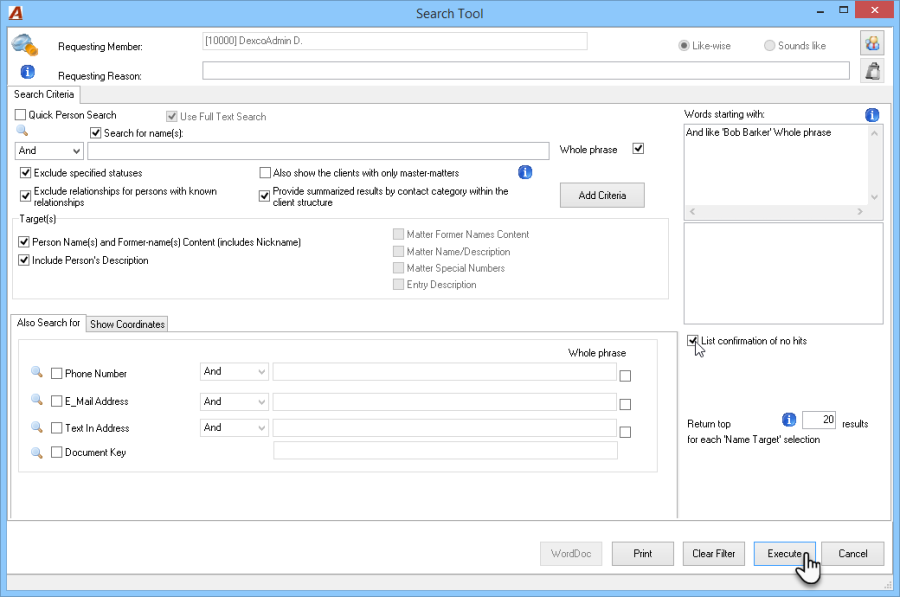This screenshot has height=597, width=900.
Task: Open the Text In Address And dropdown
Action: 234,428
